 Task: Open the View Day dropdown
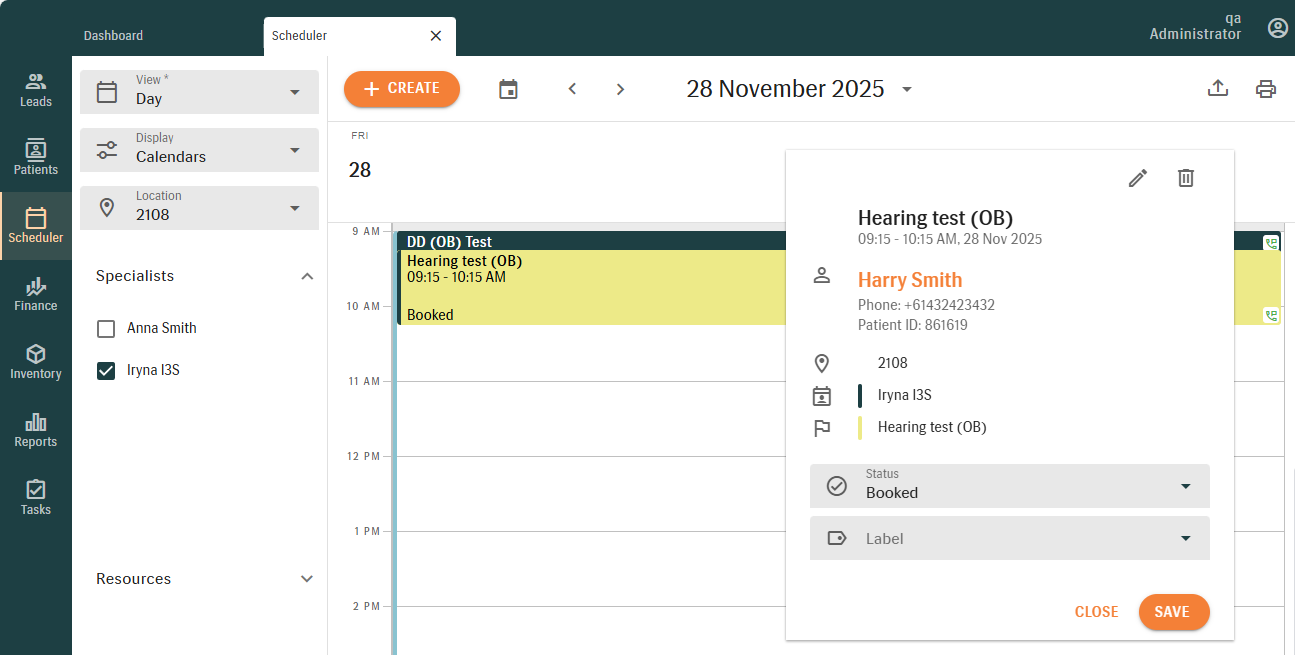pyautogui.click(x=199, y=92)
